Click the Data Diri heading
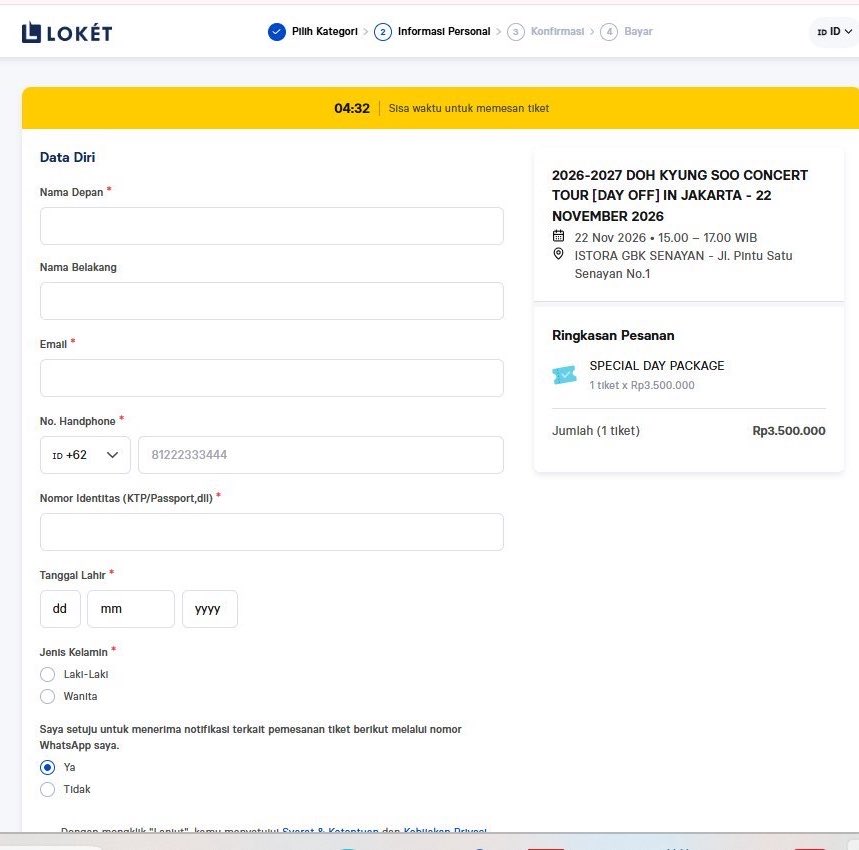This screenshot has width=859, height=850. pos(67,157)
